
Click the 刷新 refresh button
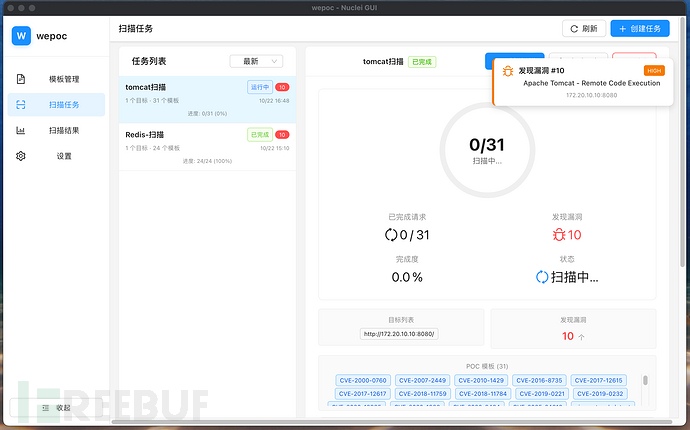coord(584,29)
